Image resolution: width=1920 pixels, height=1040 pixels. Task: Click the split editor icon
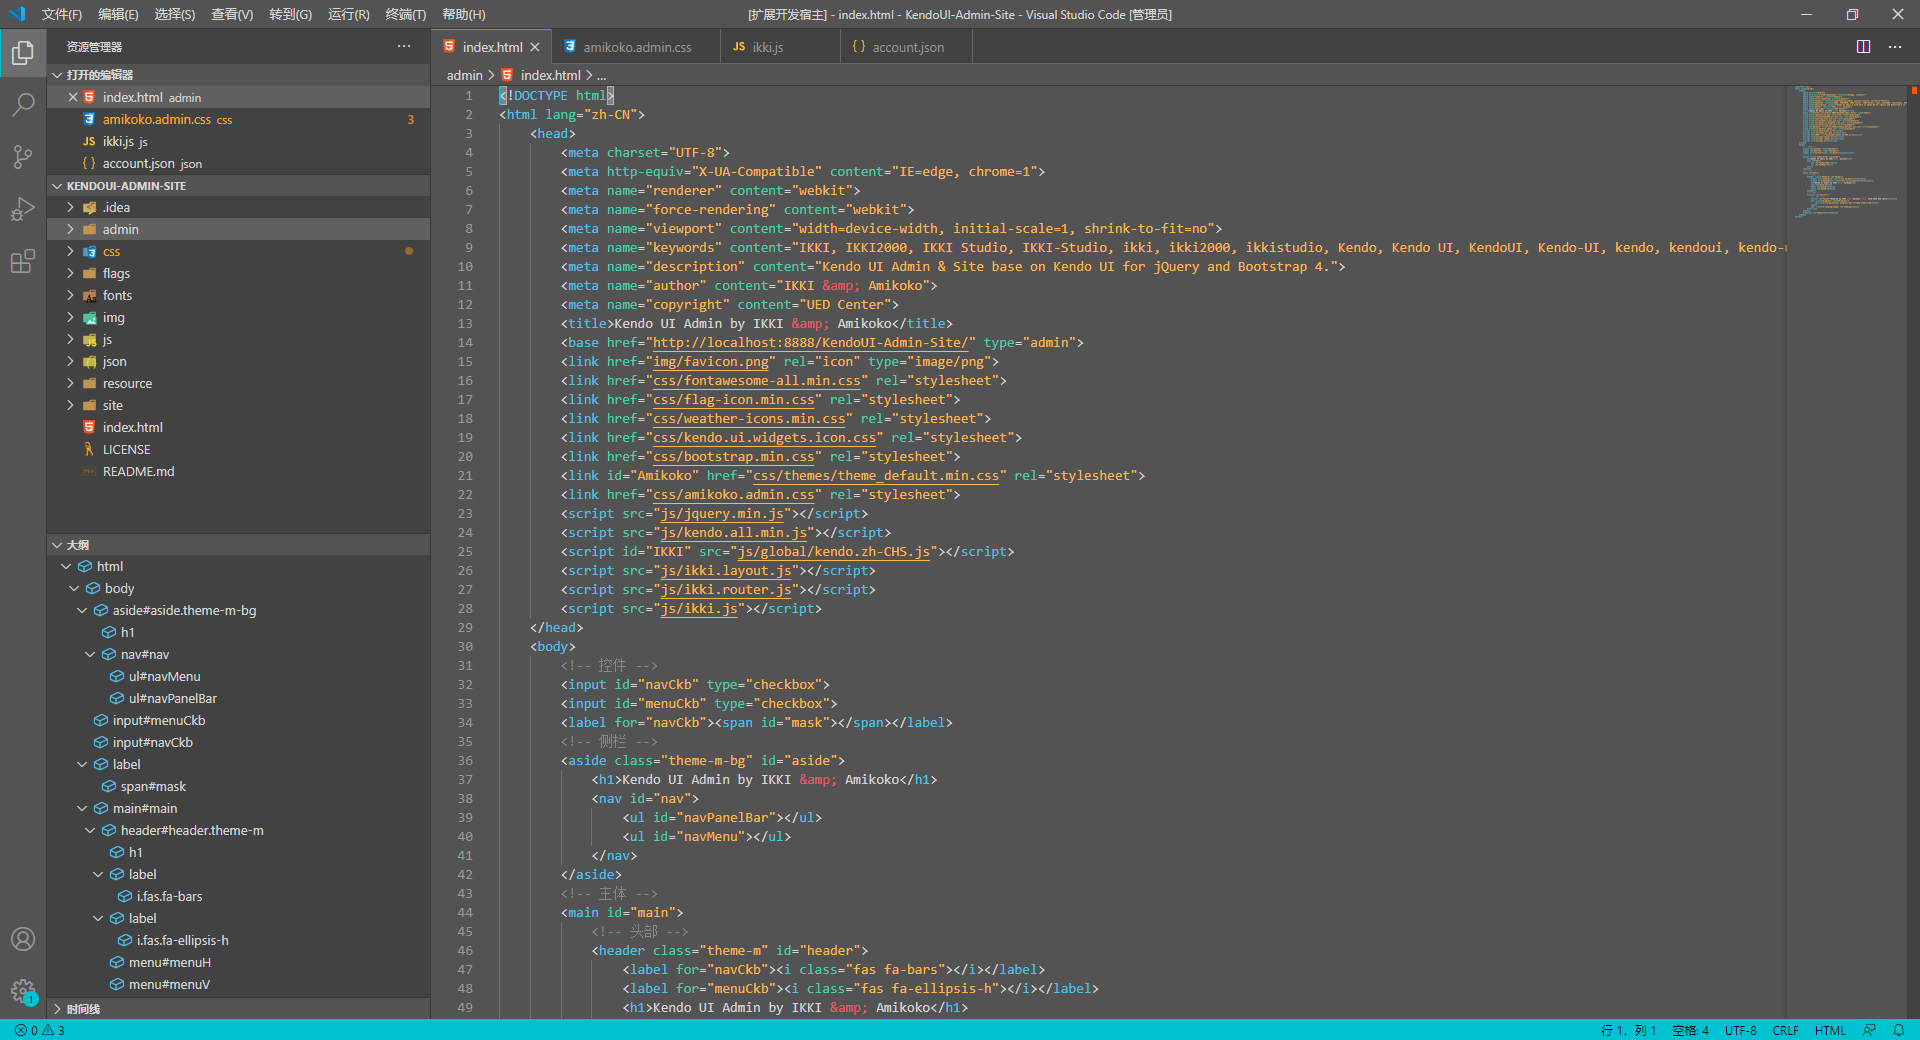1863,47
